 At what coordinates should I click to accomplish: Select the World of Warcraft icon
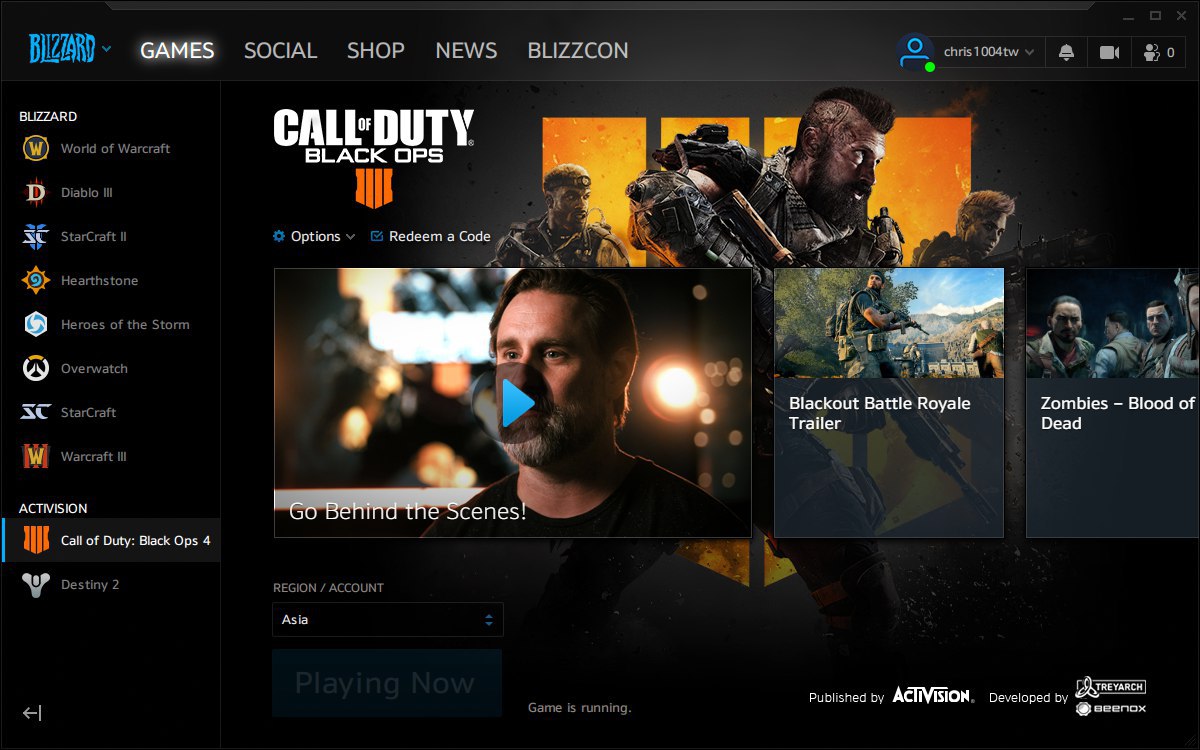(x=35, y=148)
